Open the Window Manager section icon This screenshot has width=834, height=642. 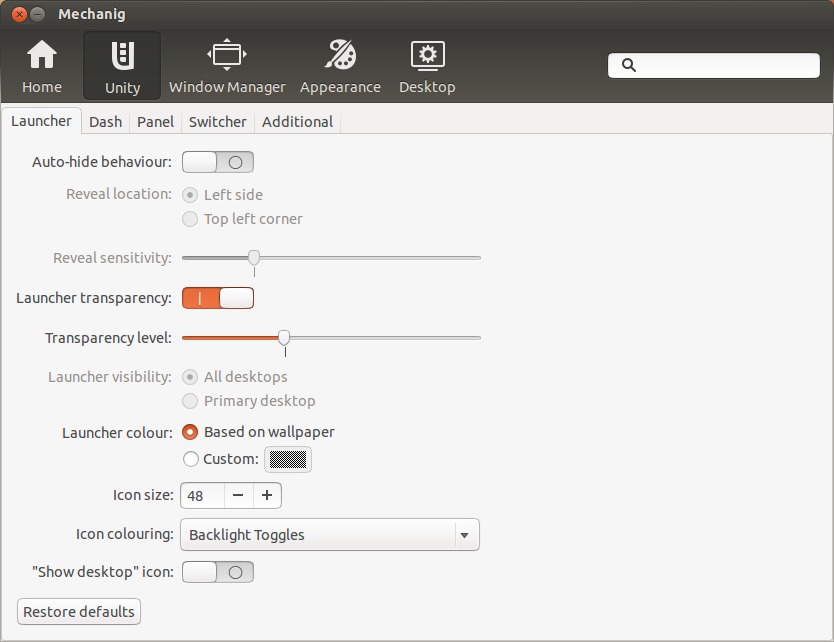coord(227,55)
